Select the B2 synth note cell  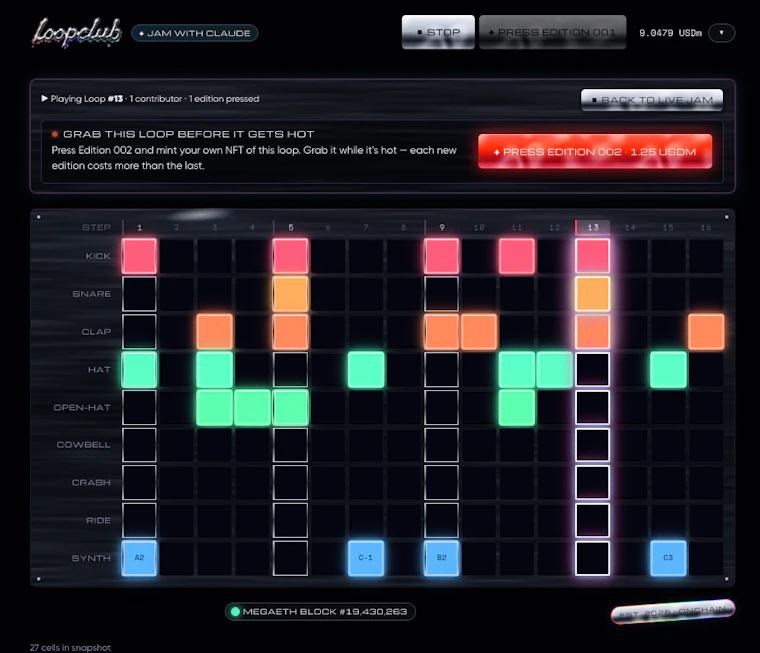point(442,558)
